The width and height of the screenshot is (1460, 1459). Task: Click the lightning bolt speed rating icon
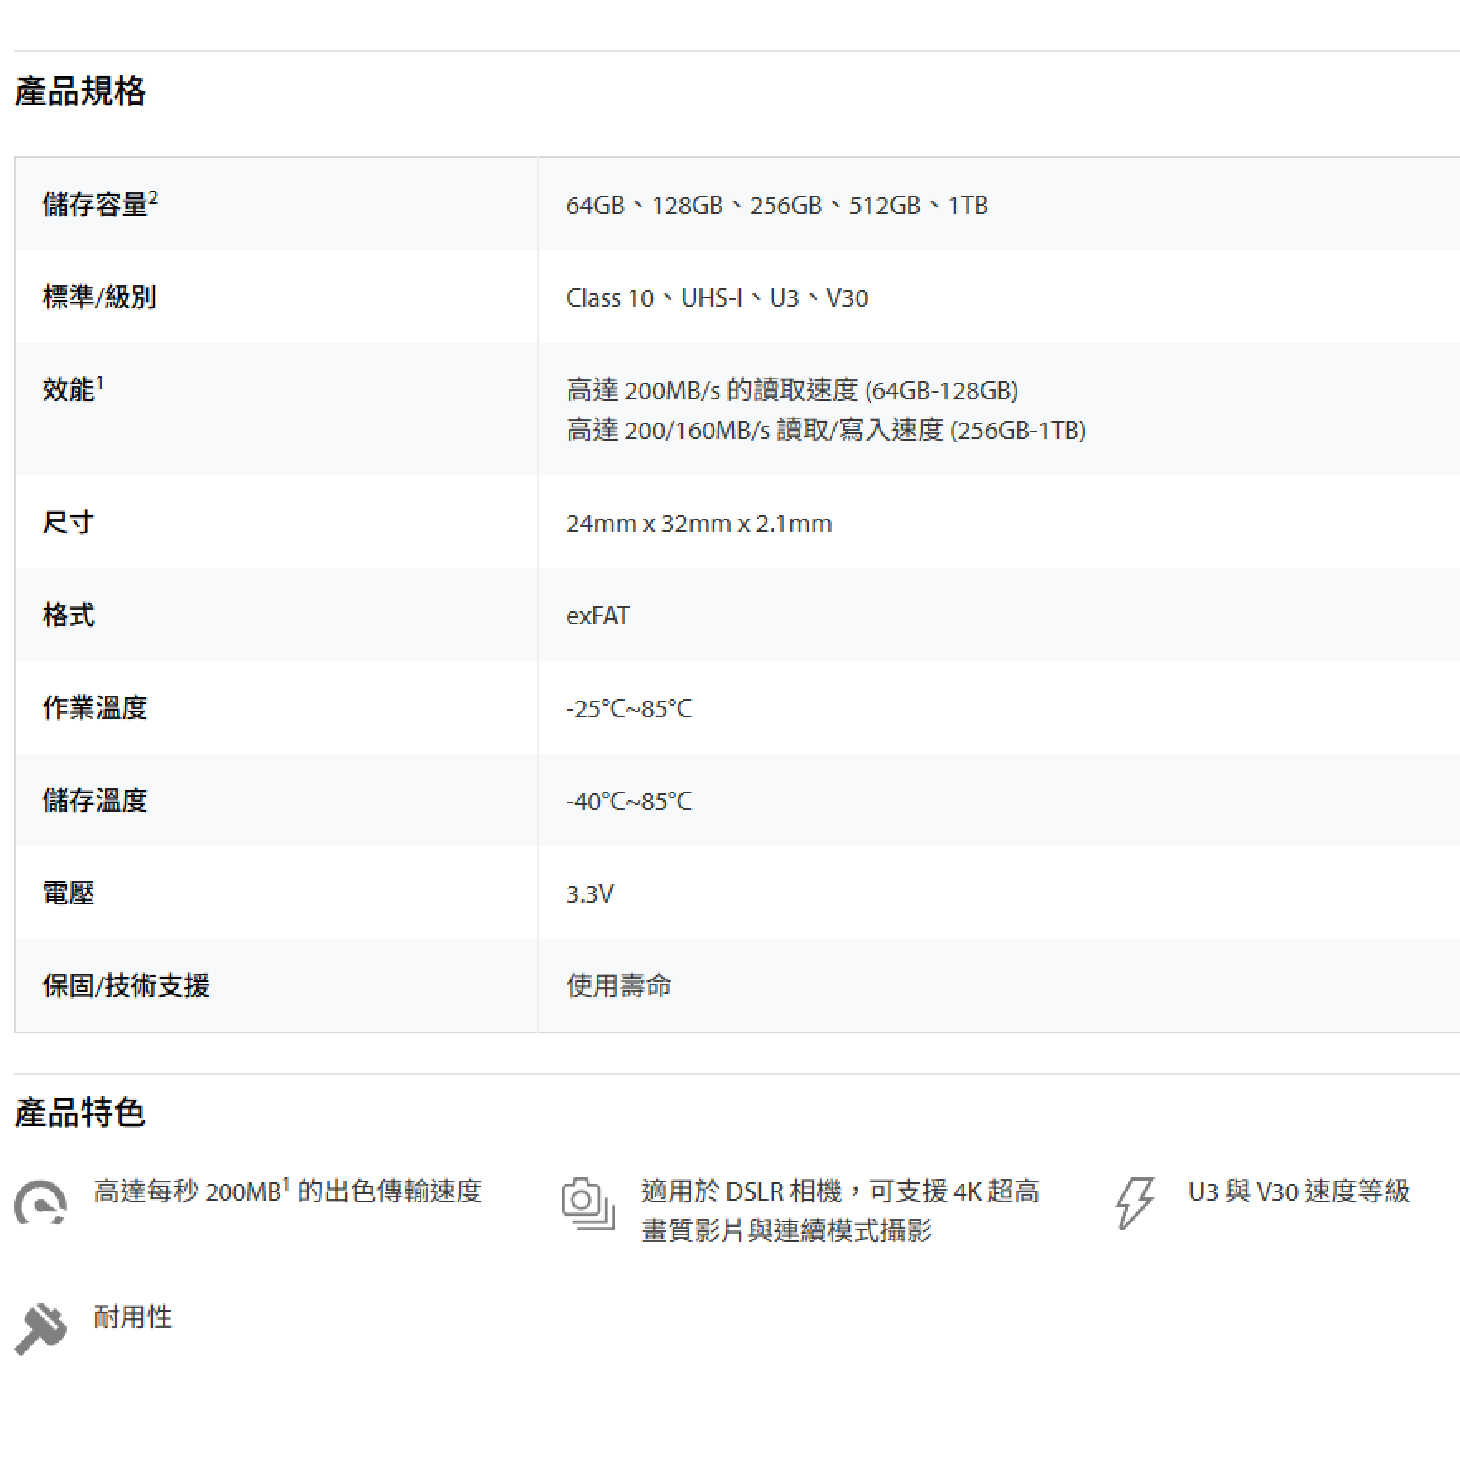(x=1134, y=1202)
